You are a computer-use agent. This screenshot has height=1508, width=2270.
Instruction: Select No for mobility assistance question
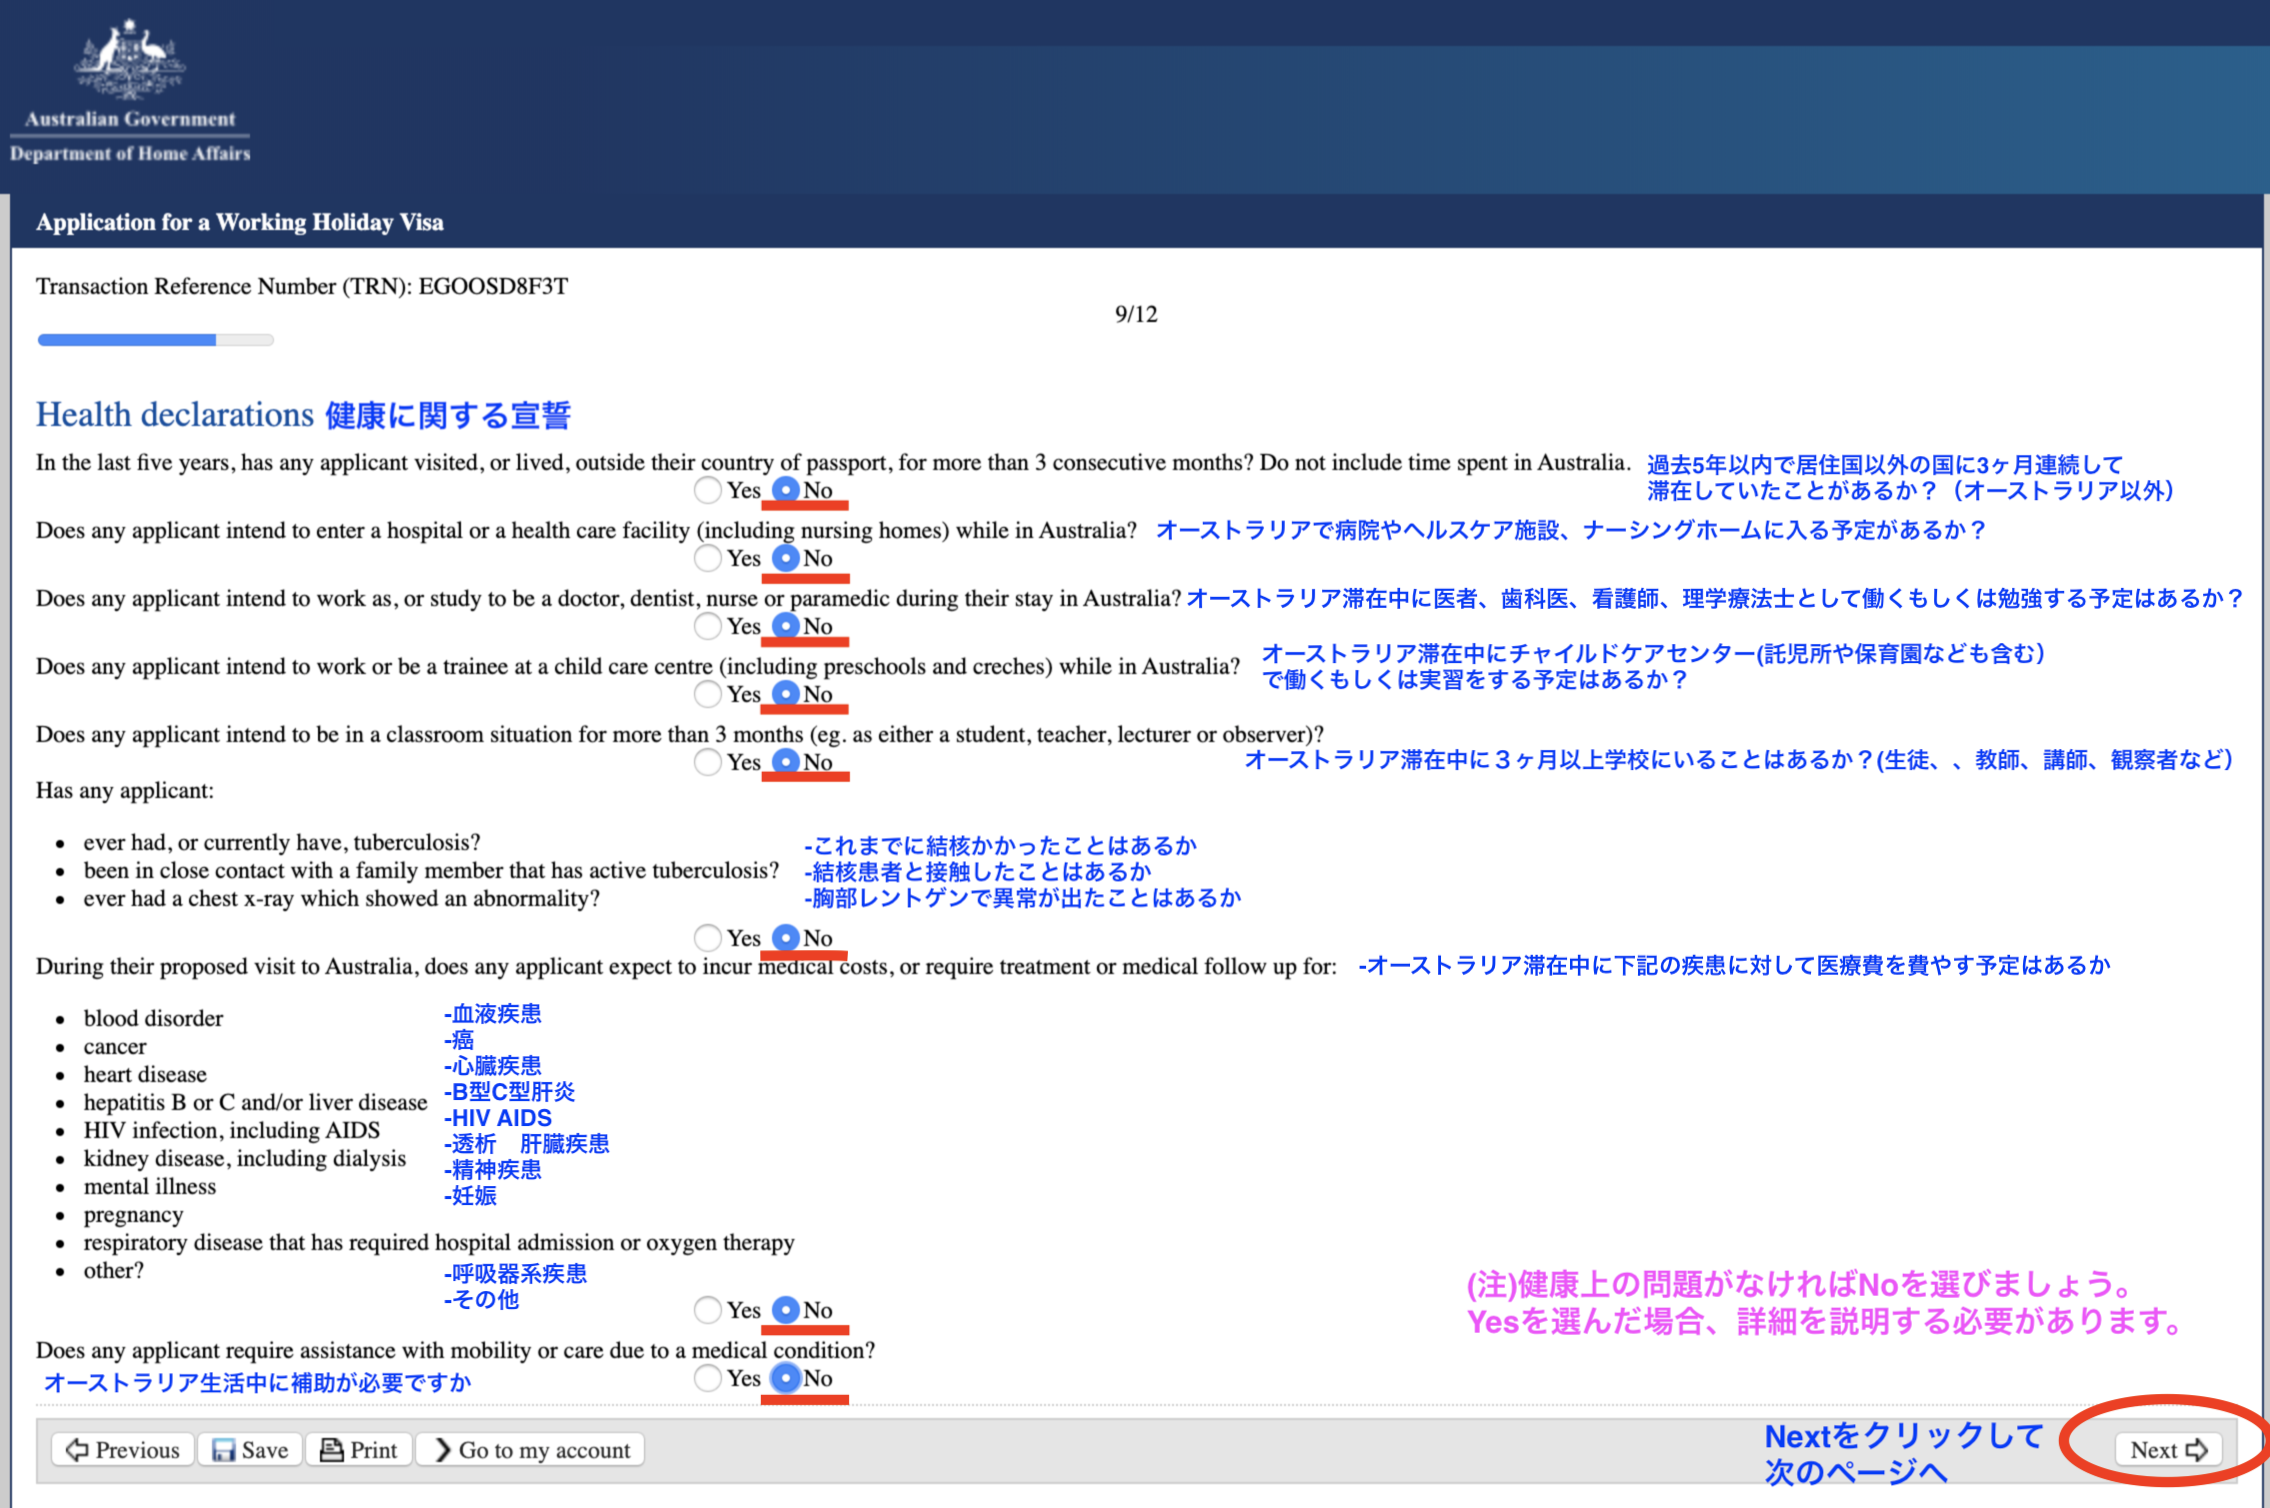coord(787,1378)
